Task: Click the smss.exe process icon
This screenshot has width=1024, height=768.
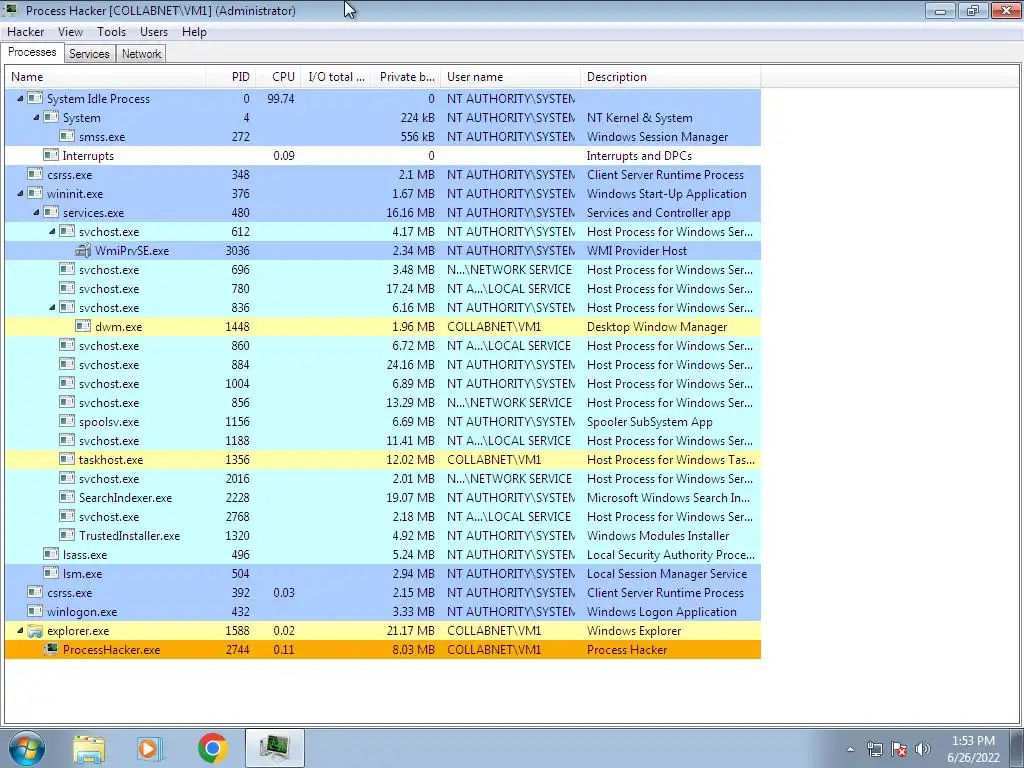Action: (67, 136)
